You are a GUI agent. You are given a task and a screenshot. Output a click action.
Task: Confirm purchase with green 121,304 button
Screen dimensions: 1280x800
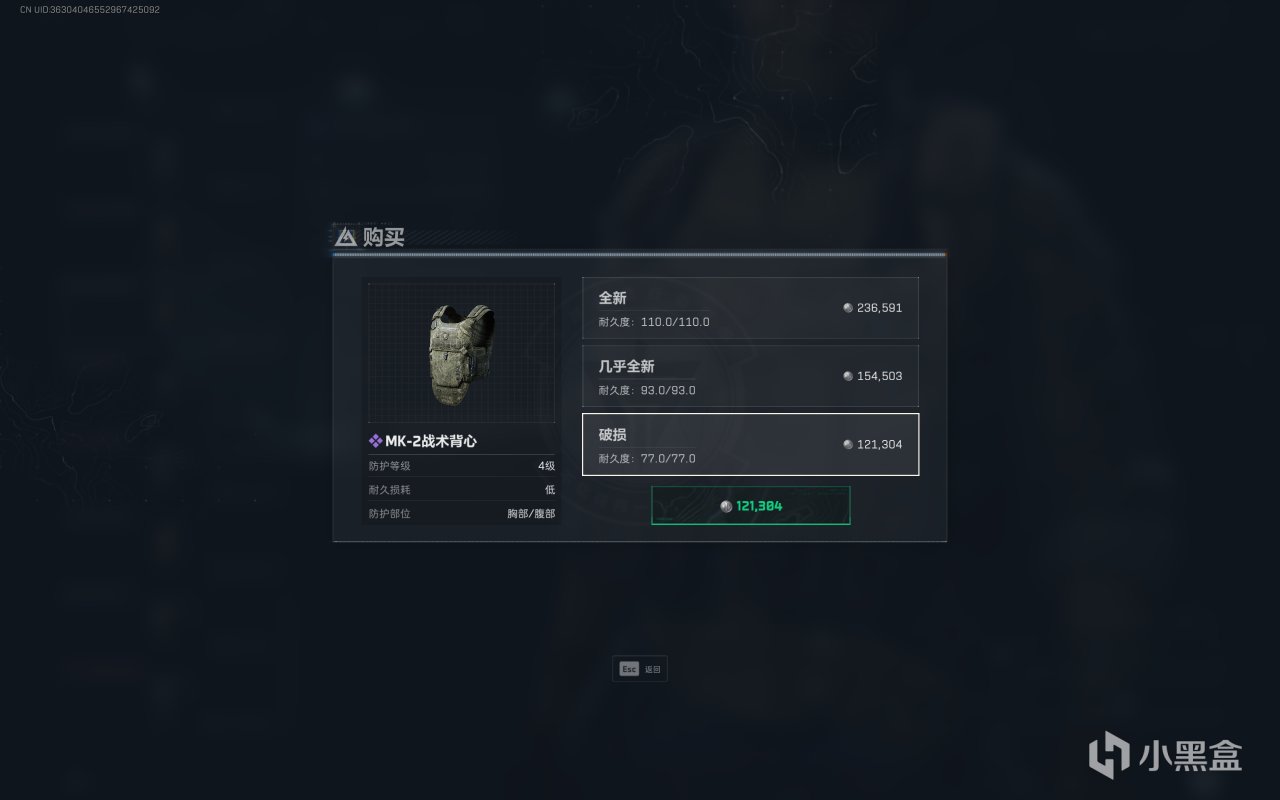[751, 506]
